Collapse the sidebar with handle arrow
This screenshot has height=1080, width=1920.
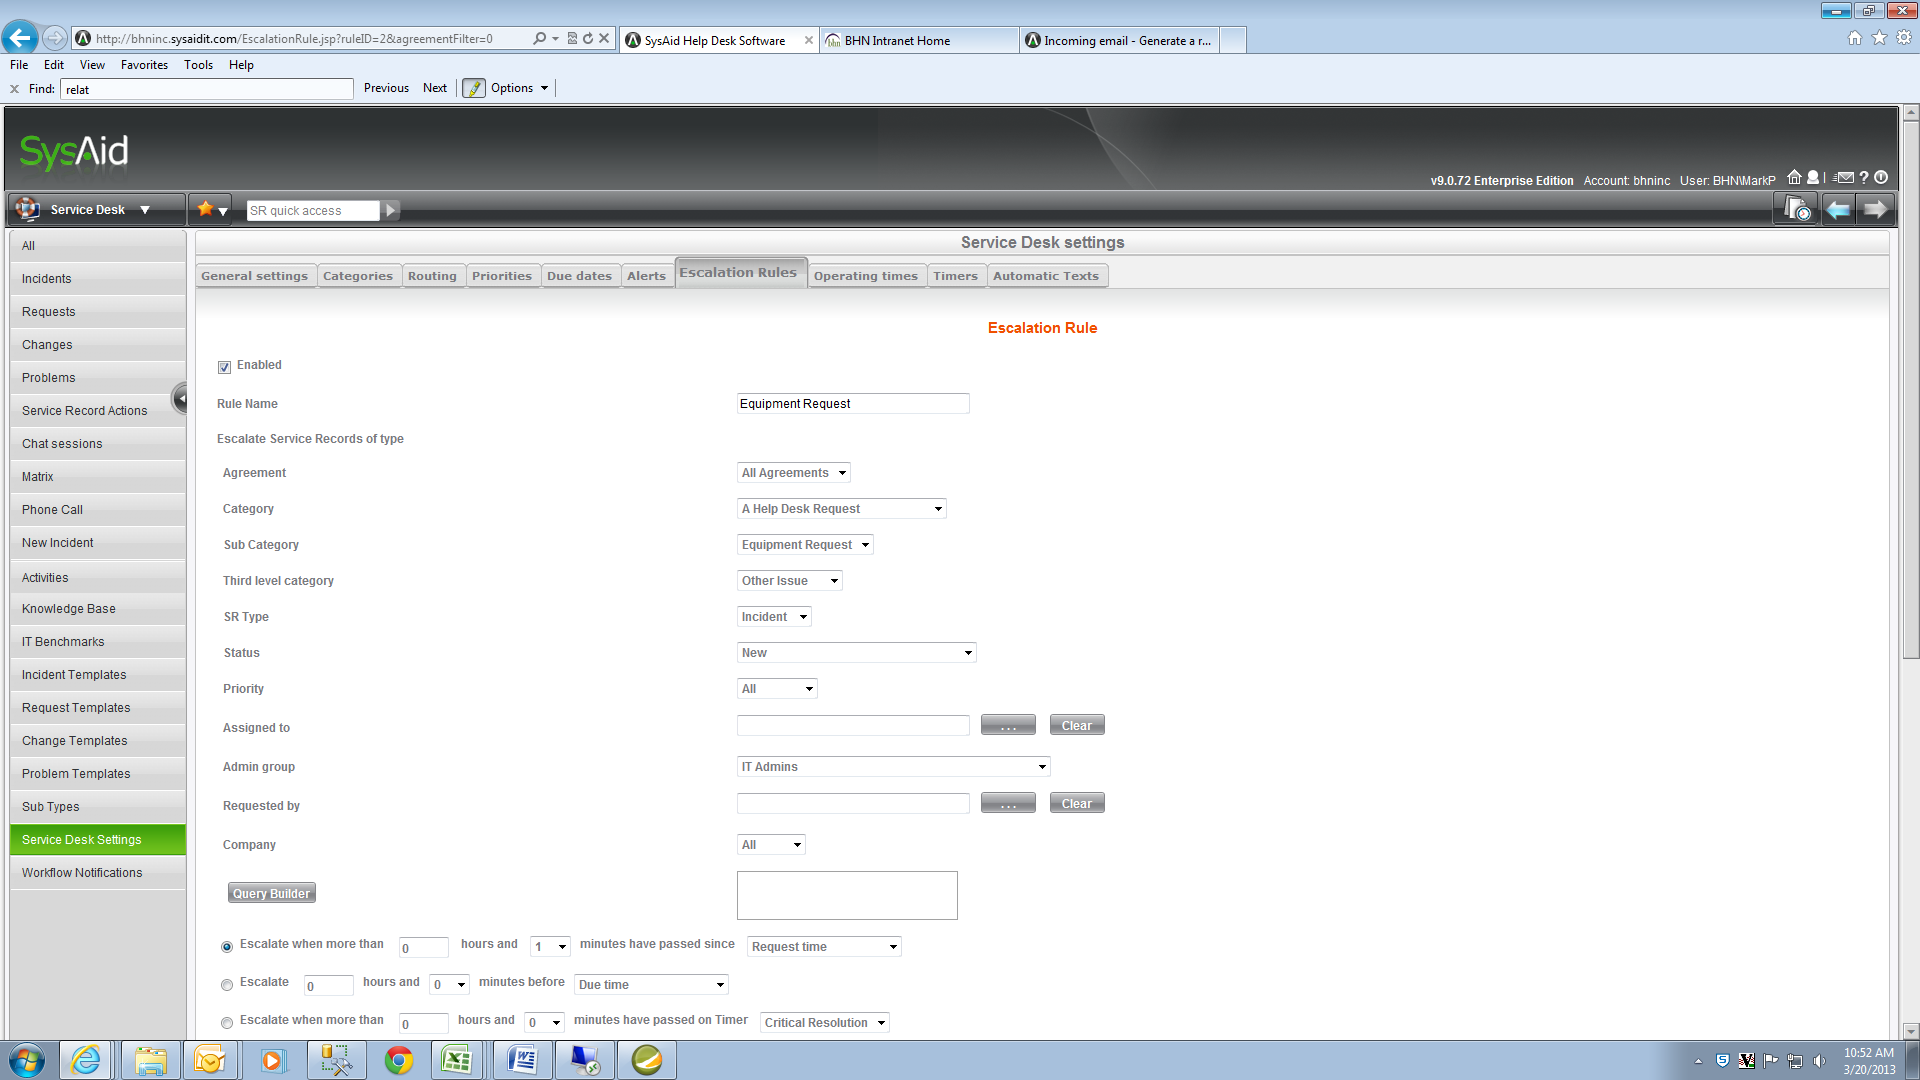(x=180, y=398)
